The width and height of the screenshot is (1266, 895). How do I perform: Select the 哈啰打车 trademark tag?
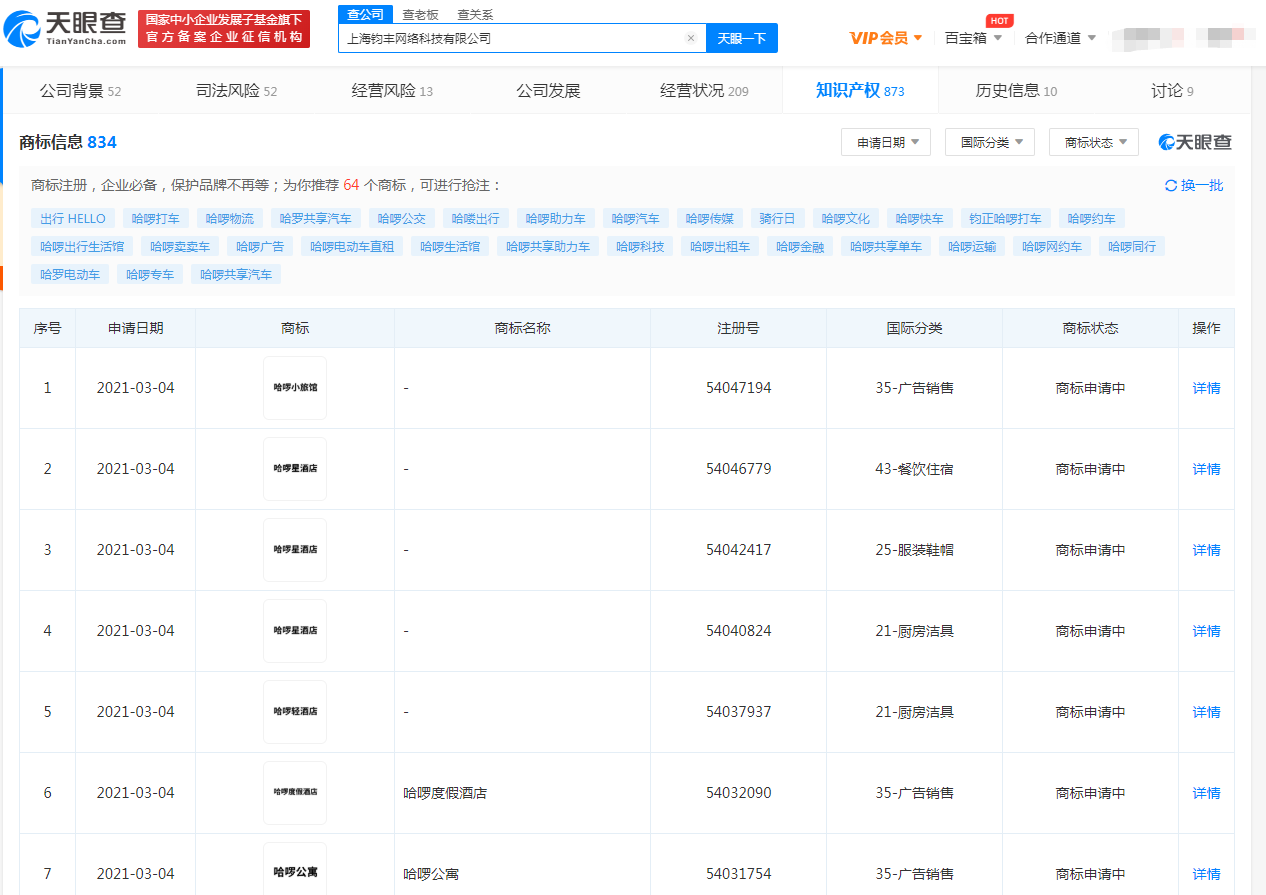point(156,218)
